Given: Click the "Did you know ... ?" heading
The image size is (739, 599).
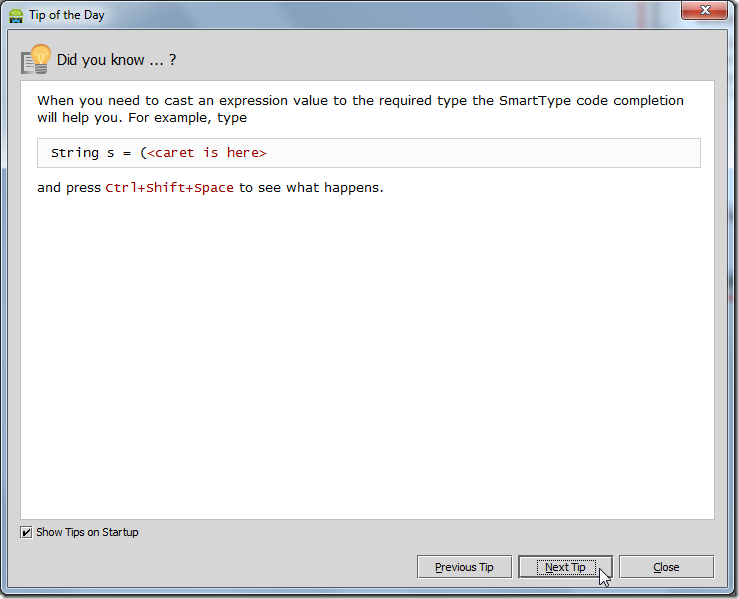Looking at the screenshot, I should (x=116, y=60).
